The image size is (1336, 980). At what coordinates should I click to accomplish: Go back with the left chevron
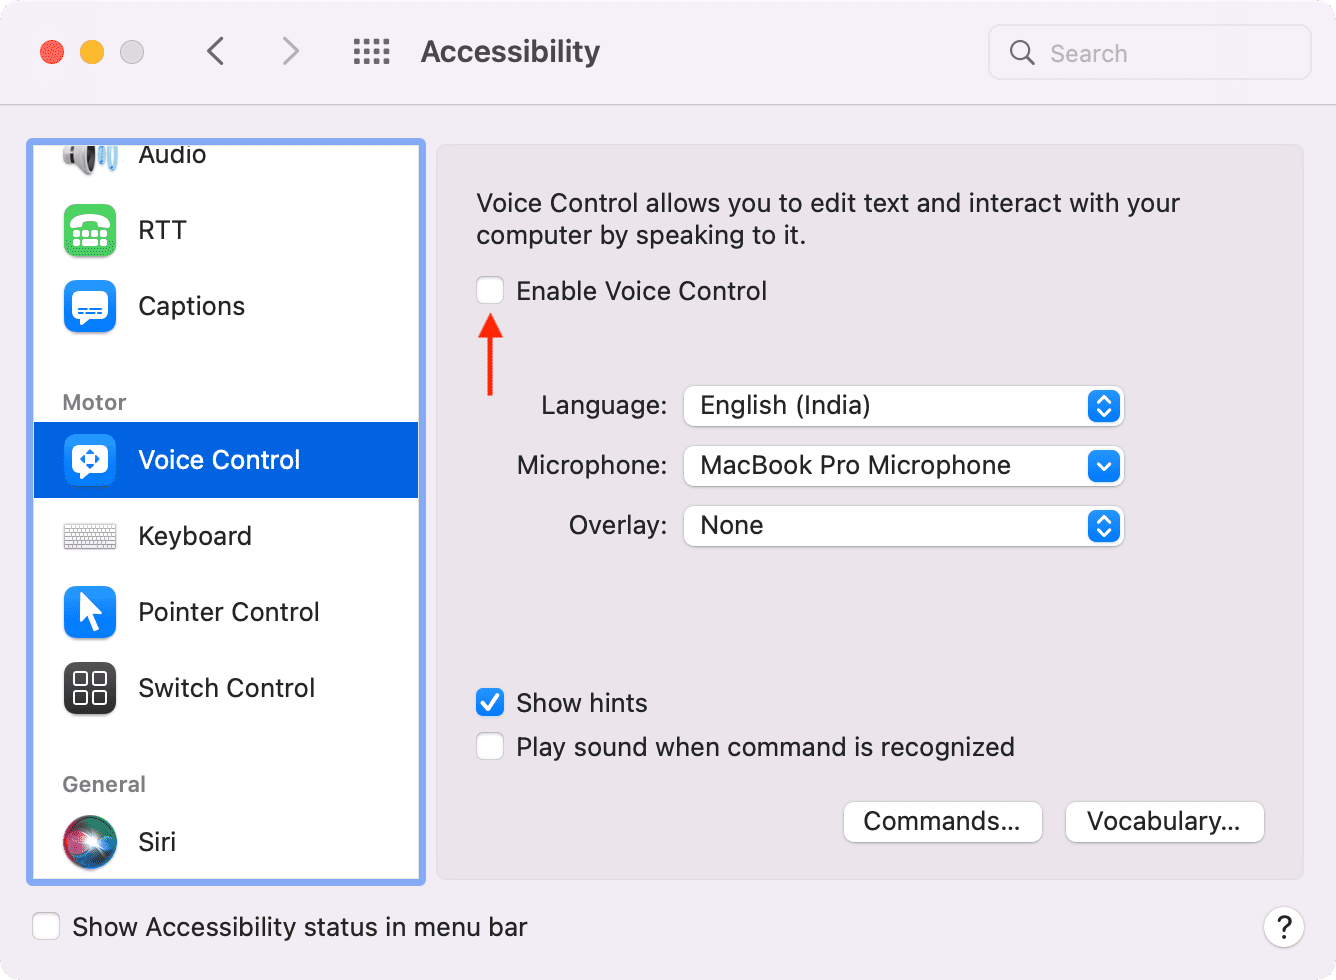tap(216, 52)
